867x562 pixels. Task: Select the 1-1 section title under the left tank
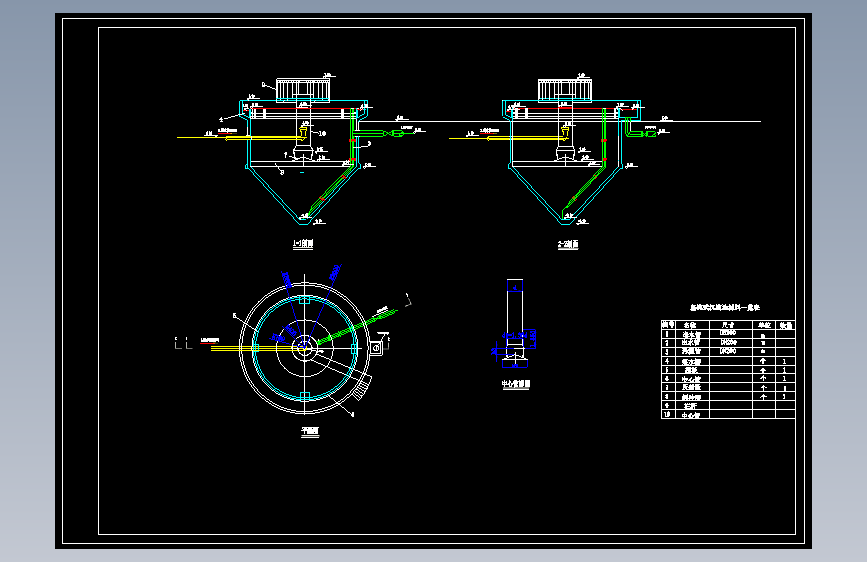point(303,244)
